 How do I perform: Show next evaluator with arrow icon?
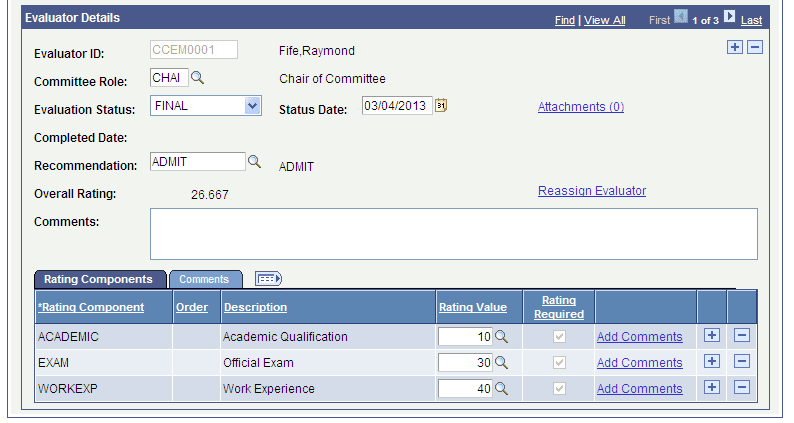point(729,17)
